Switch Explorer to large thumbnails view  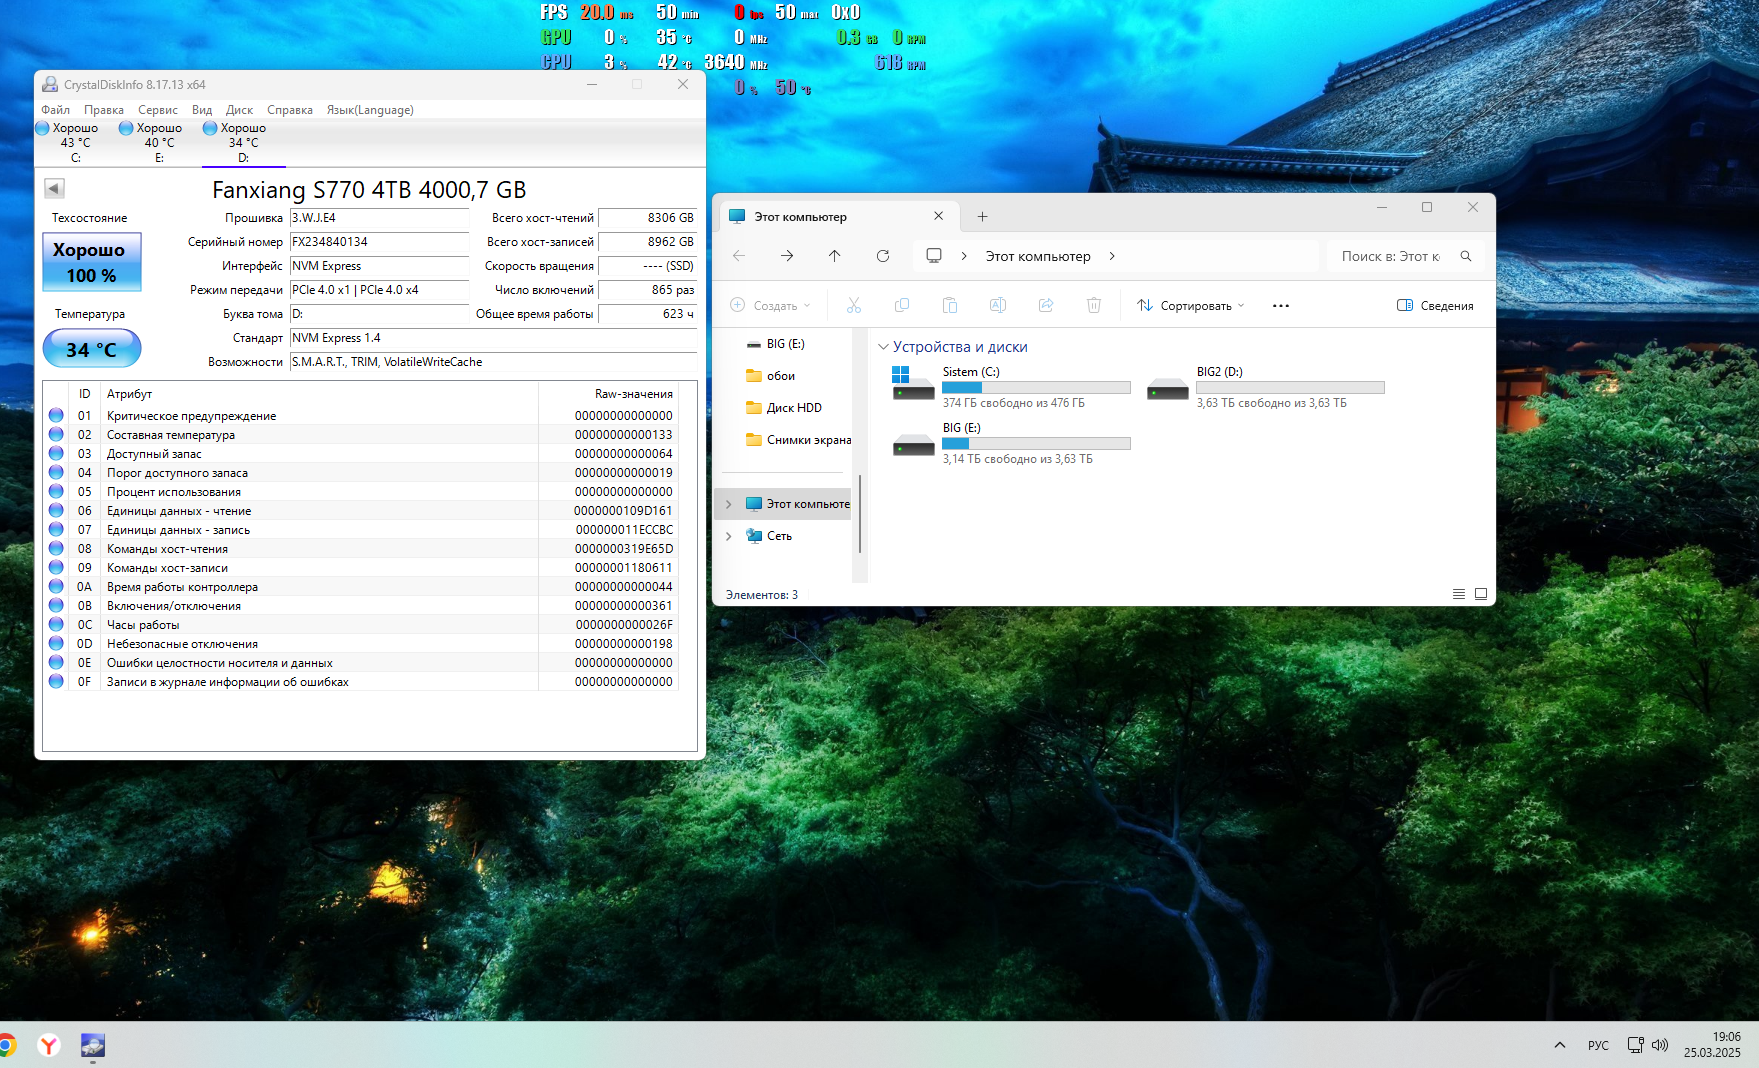click(1481, 594)
